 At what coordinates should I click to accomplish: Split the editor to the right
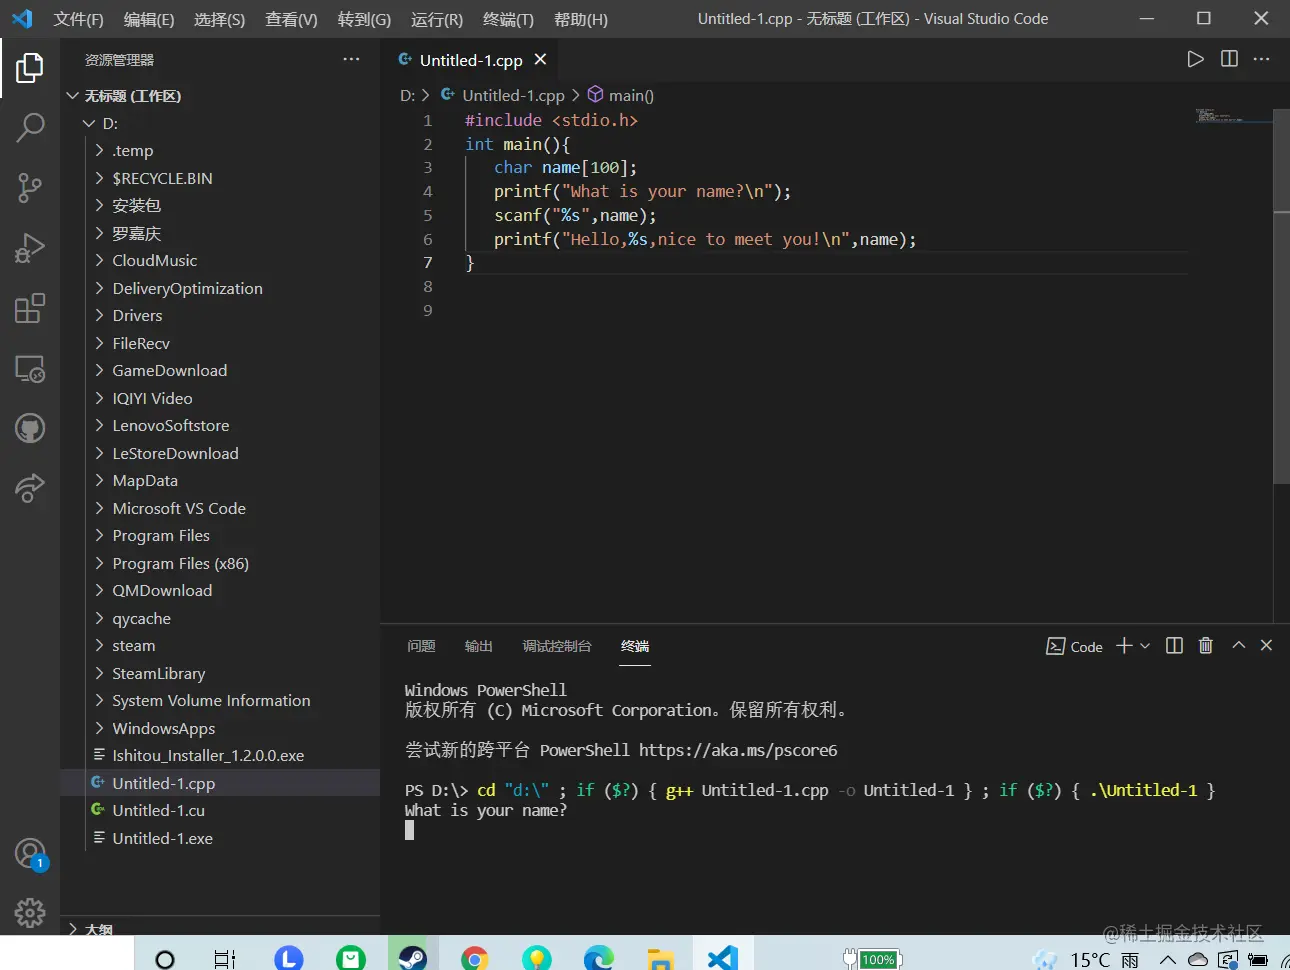coord(1229,59)
